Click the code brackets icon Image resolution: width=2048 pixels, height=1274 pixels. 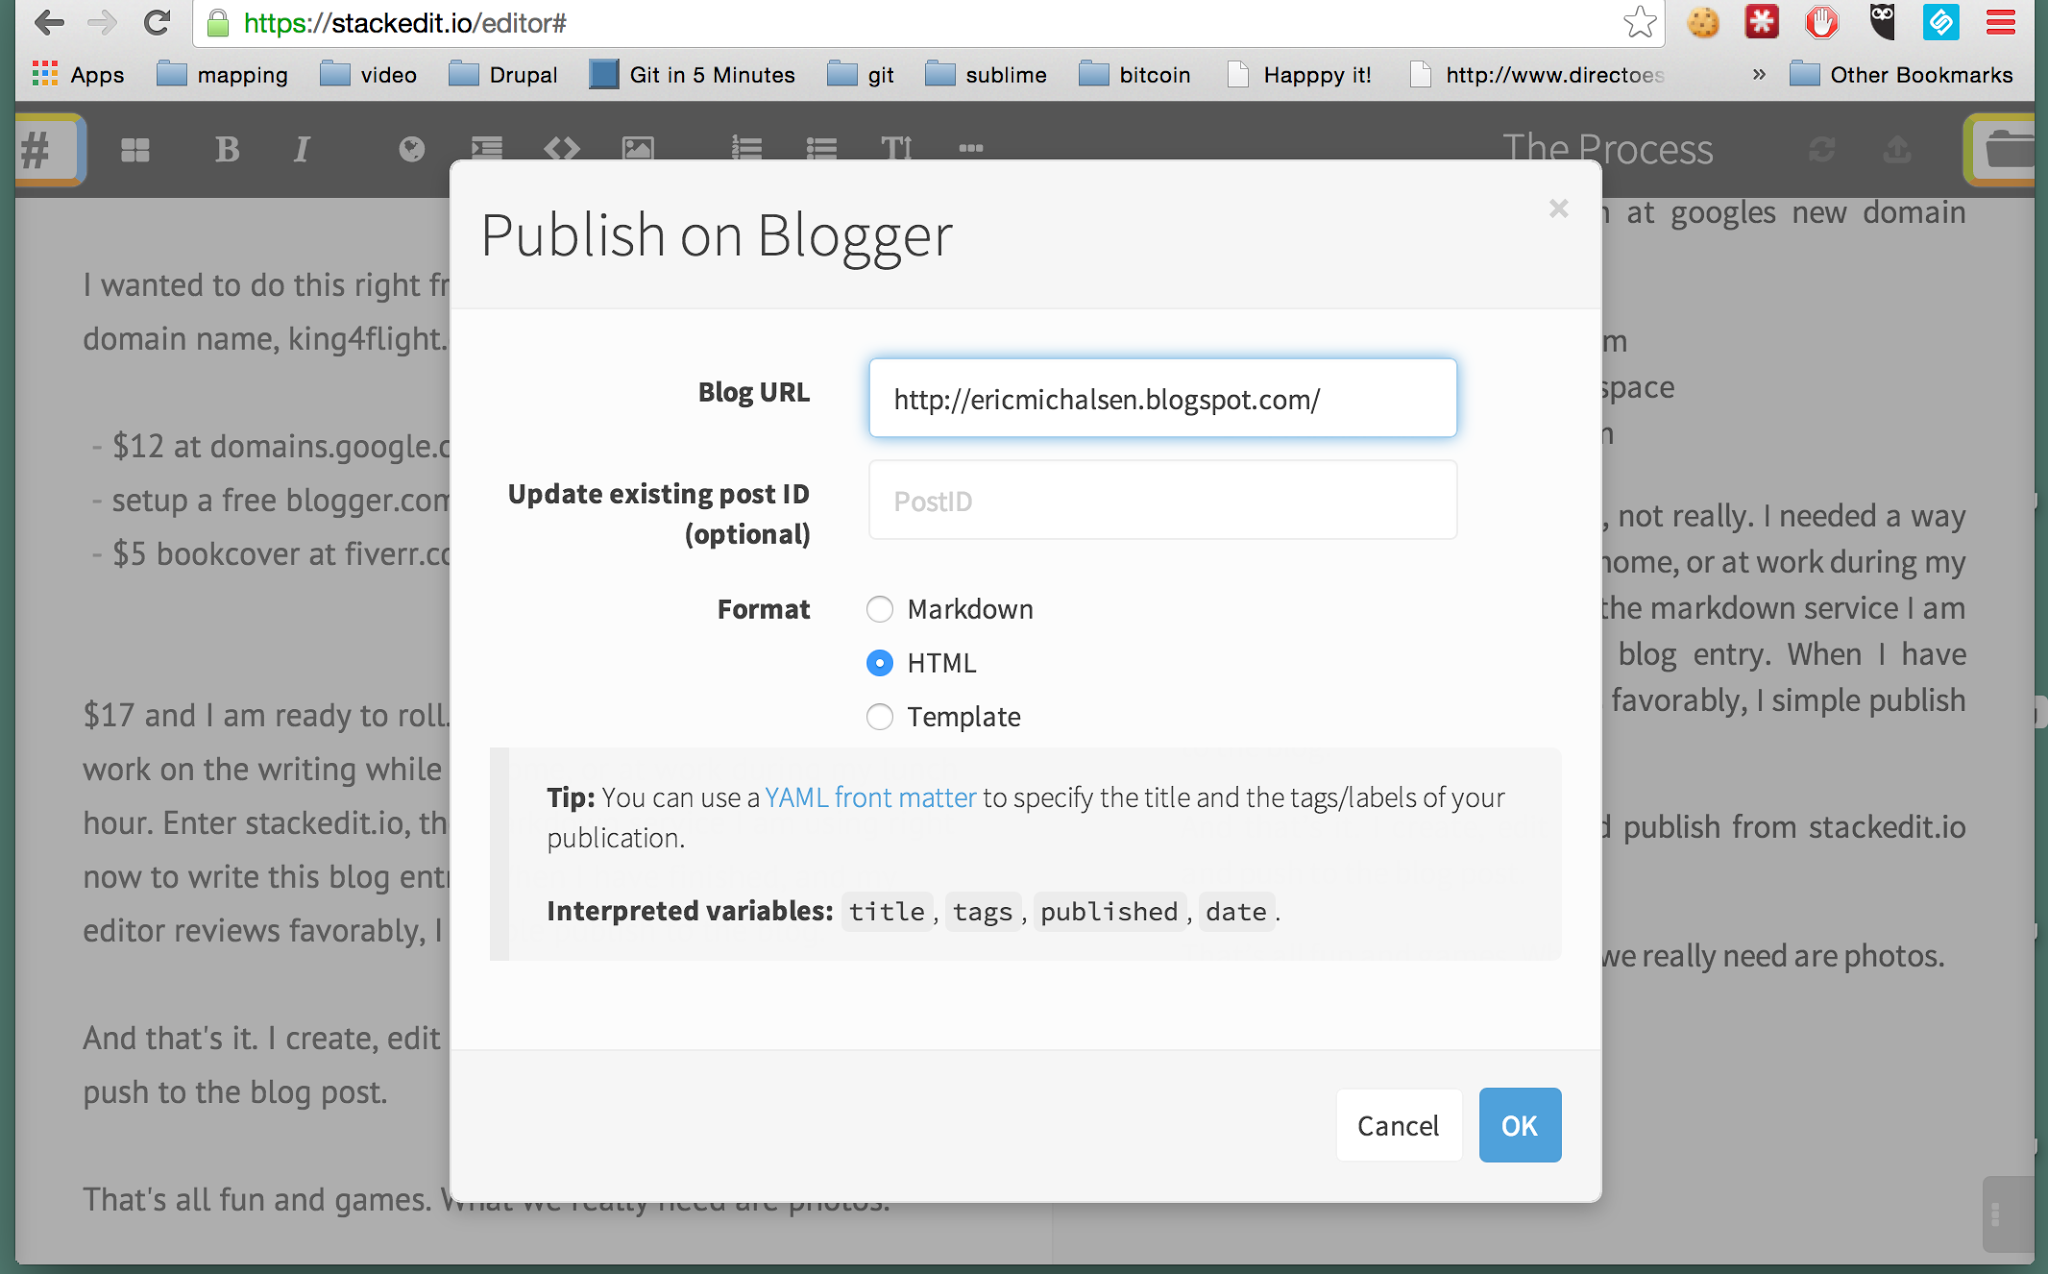pos(562,149)
